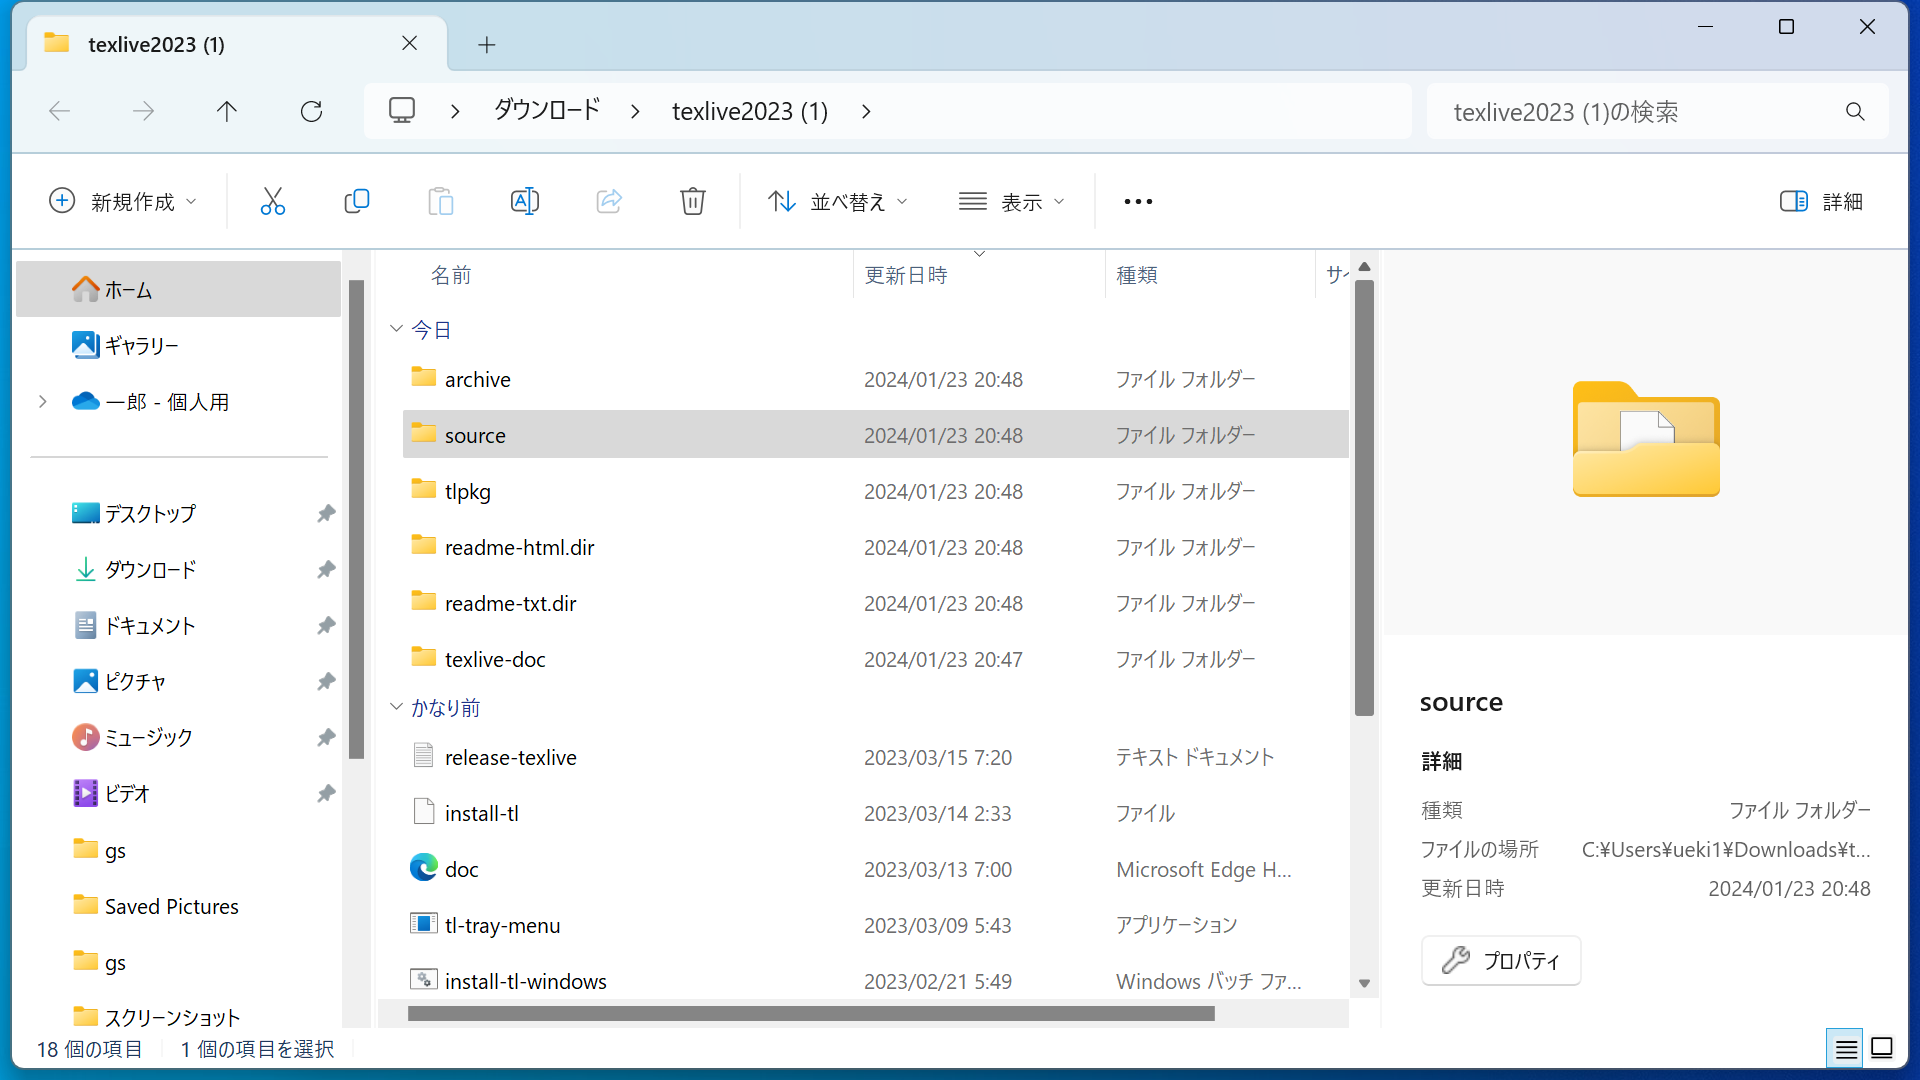1920x1080 pixels.
Task: Click the horizontal scrollbar in file list
Action: pyautogui.click(x=810, y=1014)
